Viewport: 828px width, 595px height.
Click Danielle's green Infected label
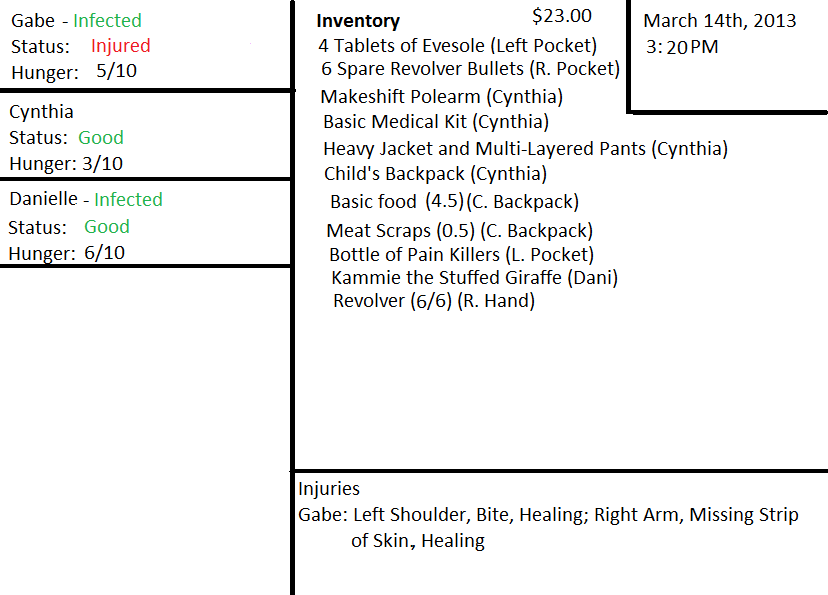click(x=128, y=199)
